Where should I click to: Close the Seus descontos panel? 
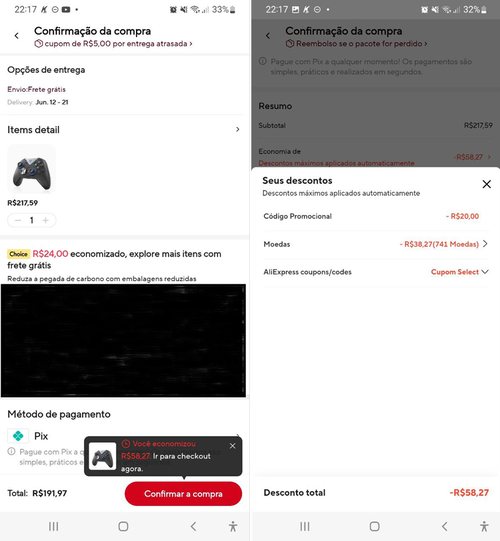487,184
